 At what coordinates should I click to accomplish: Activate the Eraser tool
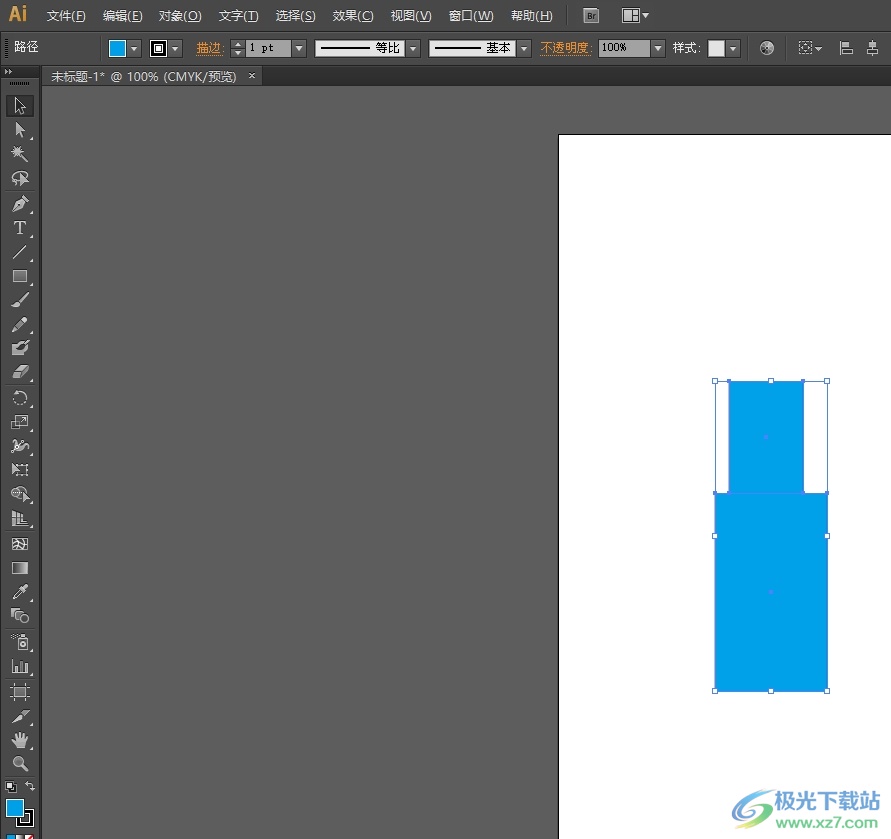coord(19,372)
